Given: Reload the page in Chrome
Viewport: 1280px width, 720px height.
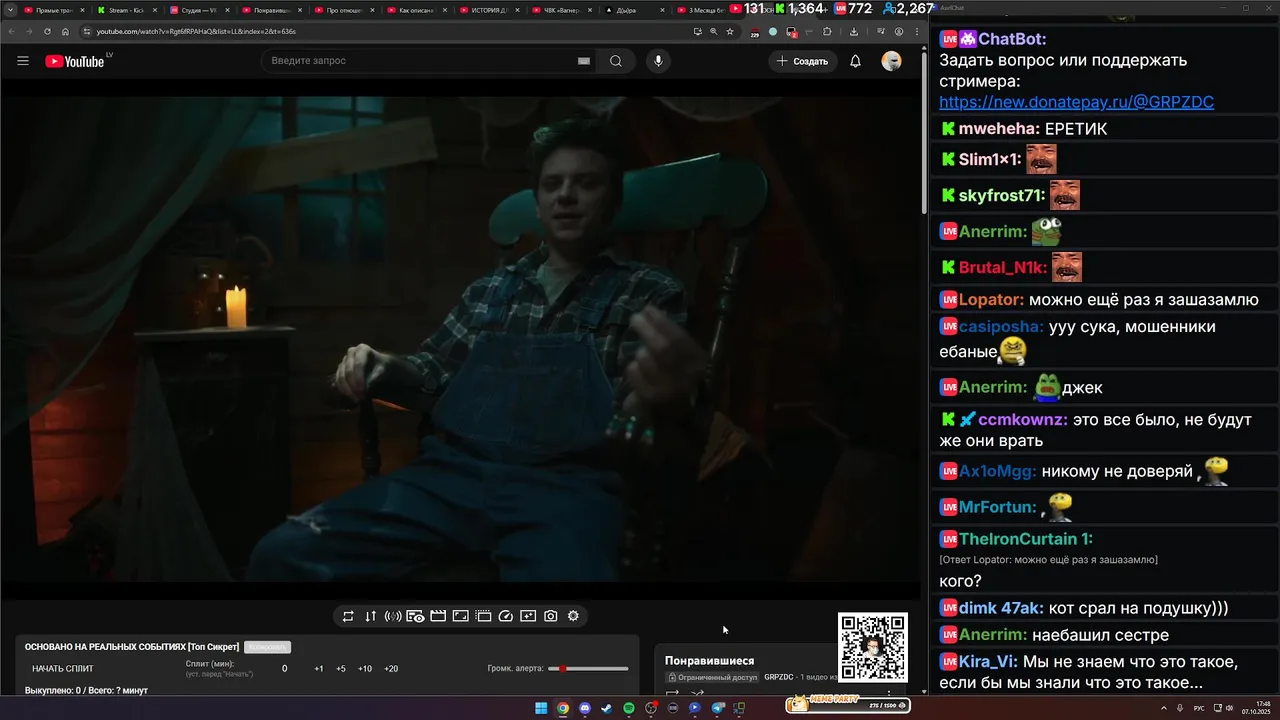Looking at the screenshot, I should point(47,31).
